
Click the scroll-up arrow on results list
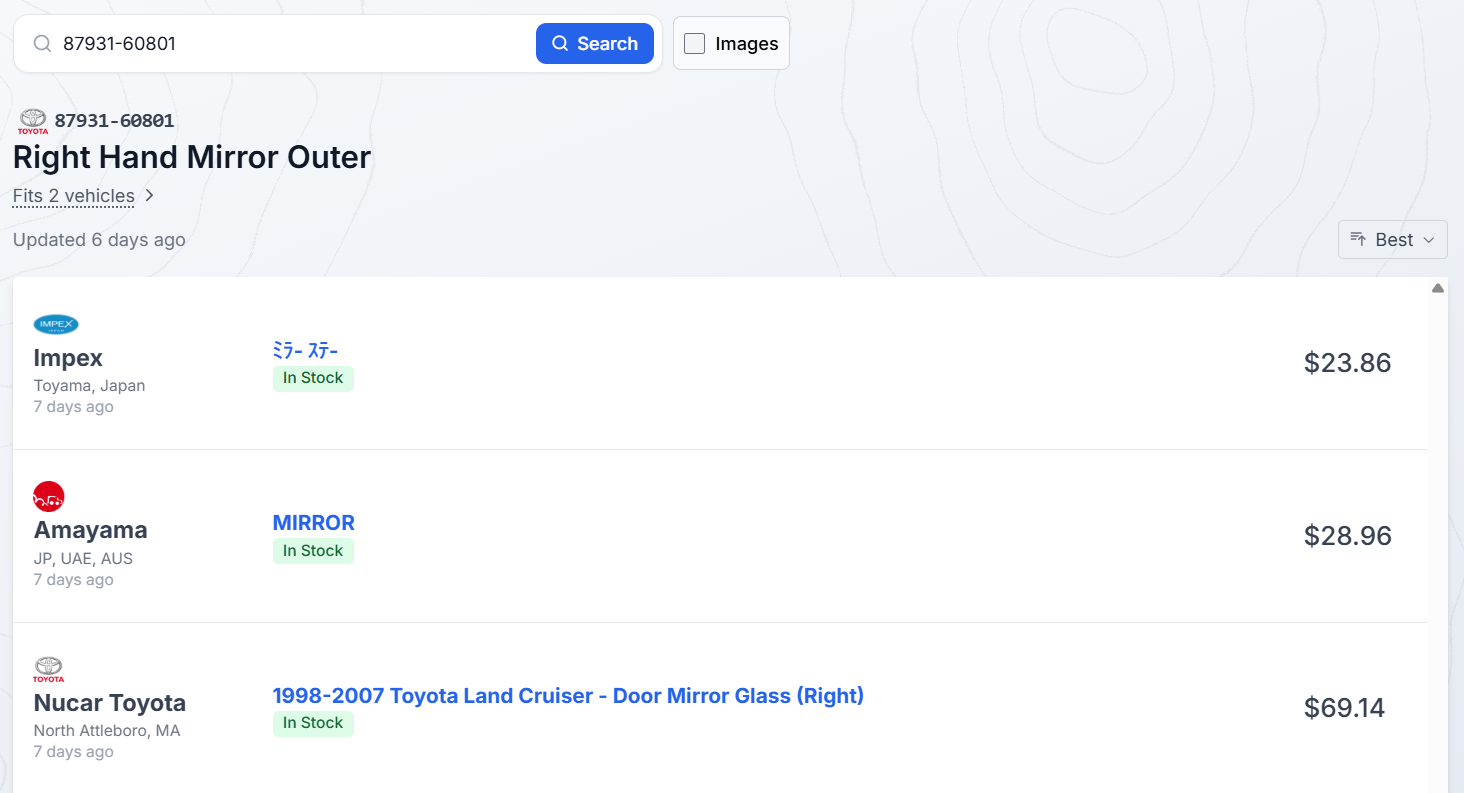pyautogui.click(x=1438, y=288)
